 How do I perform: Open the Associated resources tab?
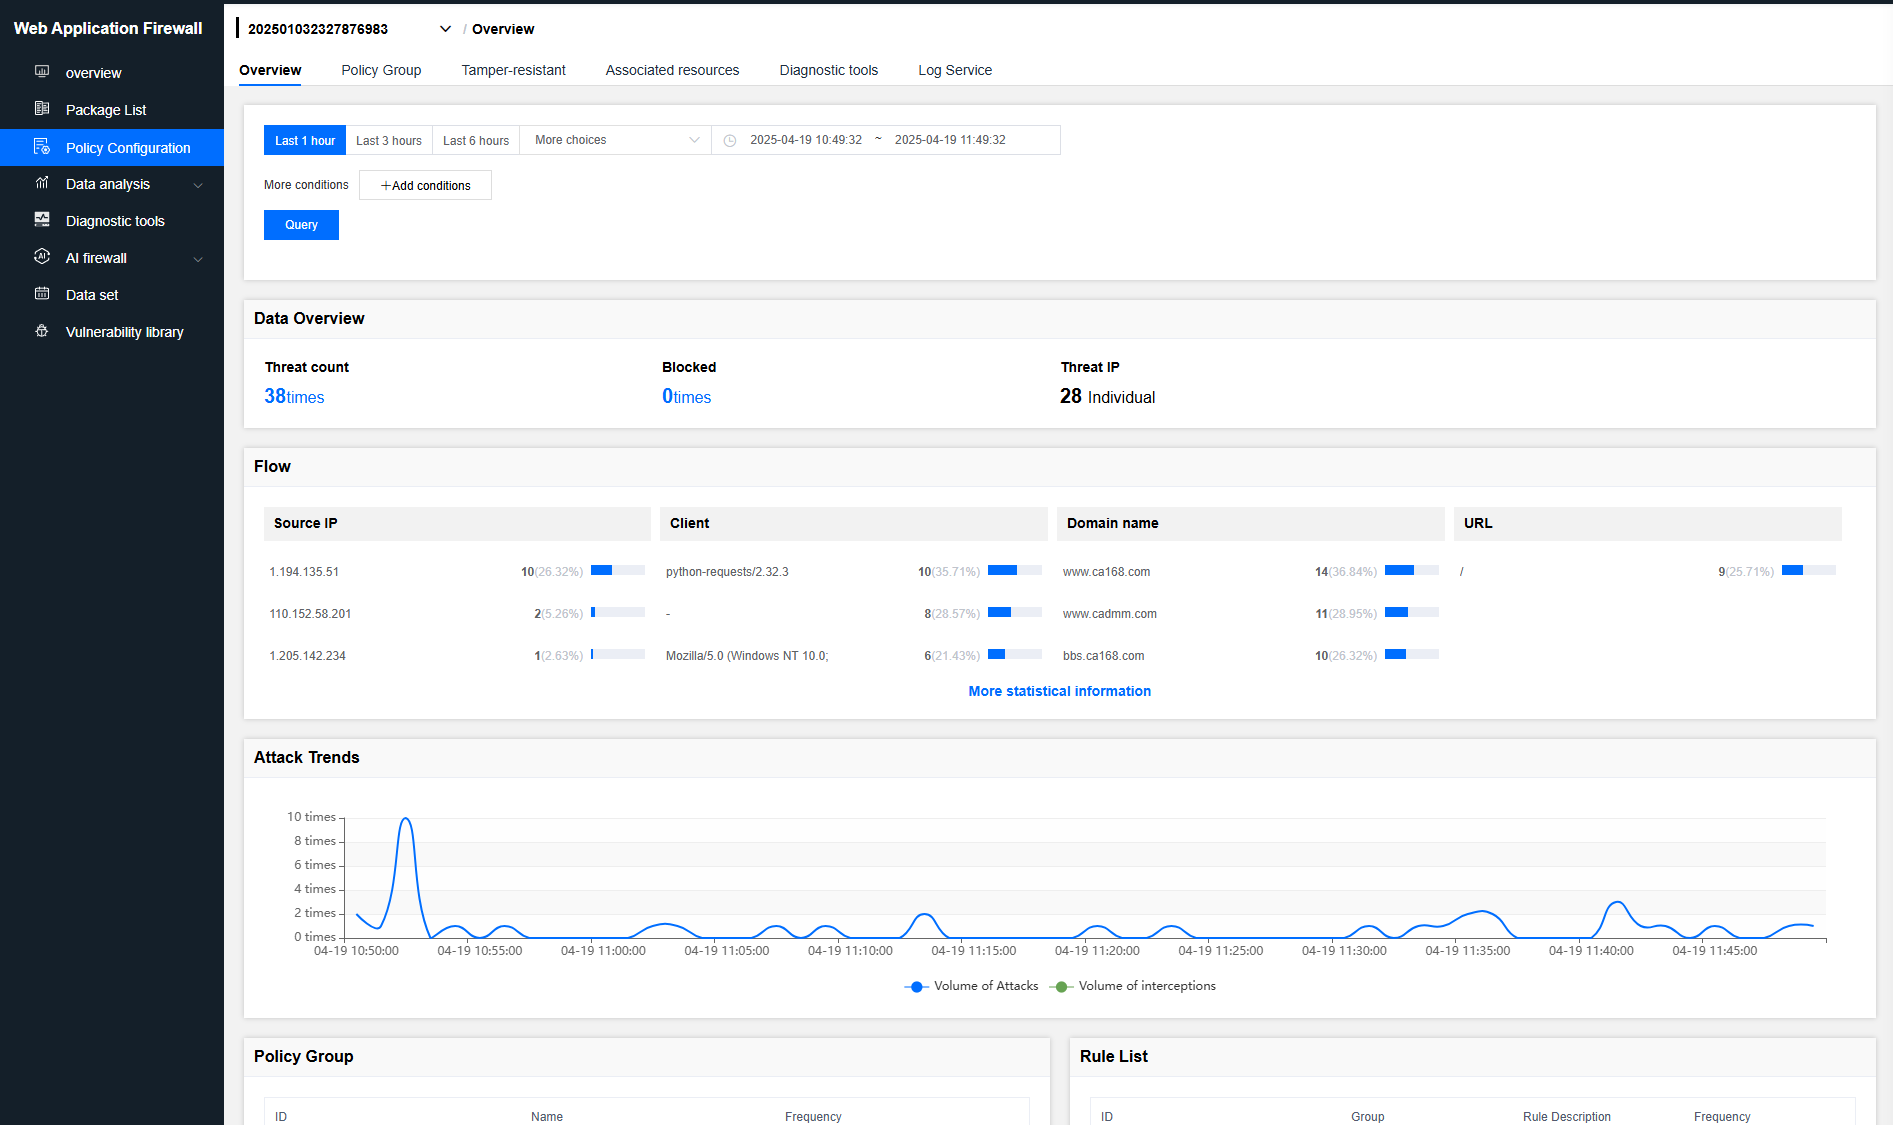tap(672, 70)
